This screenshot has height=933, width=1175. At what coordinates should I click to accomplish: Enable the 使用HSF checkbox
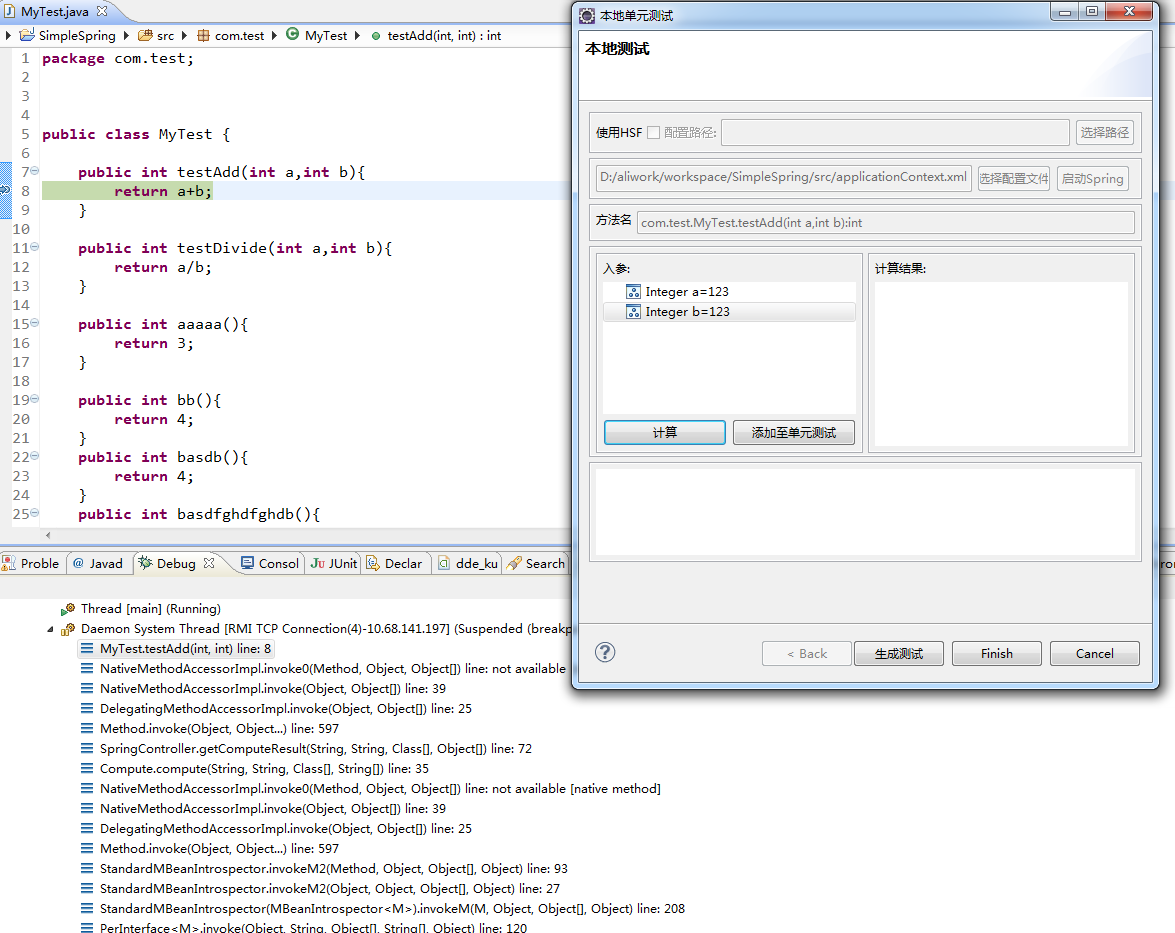click(653, 132)
